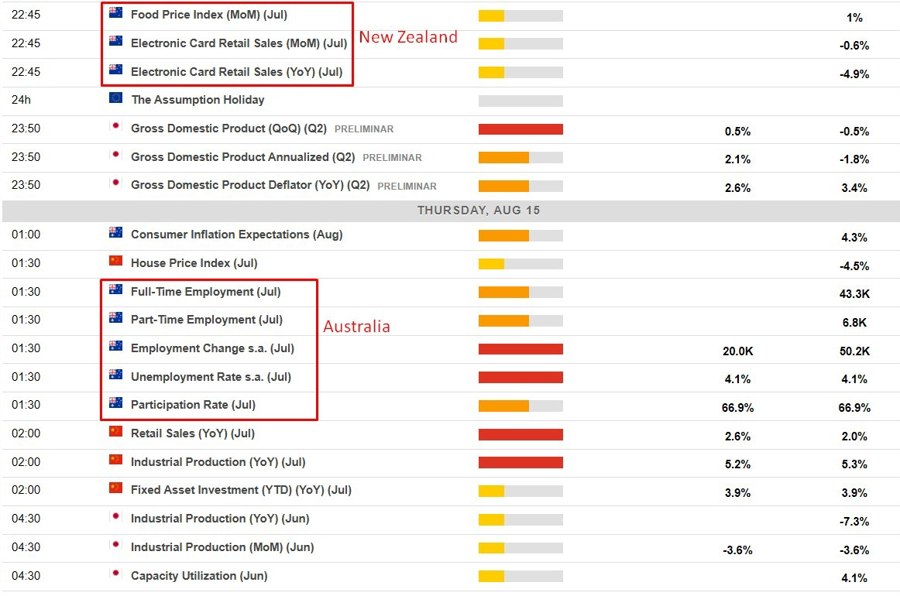900x596 pixels.
Task: Click the Electronic Card Retail Sales (MoM) event
Action: point(240,44)
